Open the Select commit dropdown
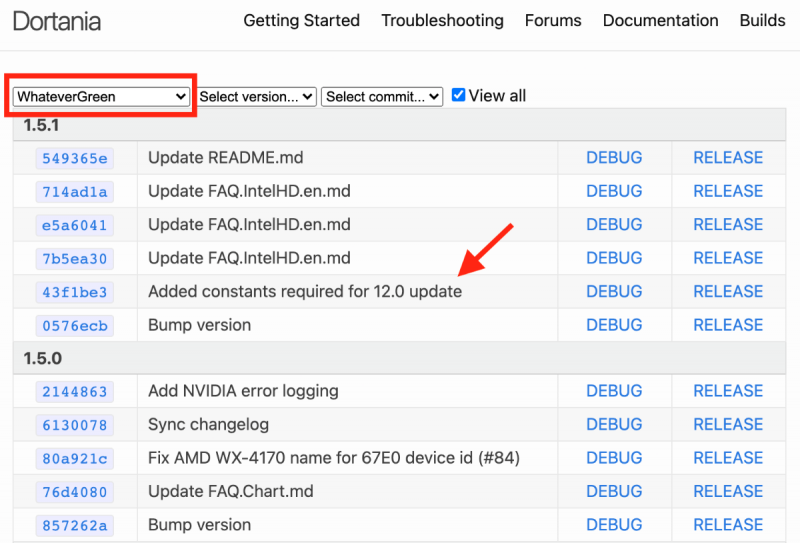This screenshot has width=800, height=543. pos(382,96)
